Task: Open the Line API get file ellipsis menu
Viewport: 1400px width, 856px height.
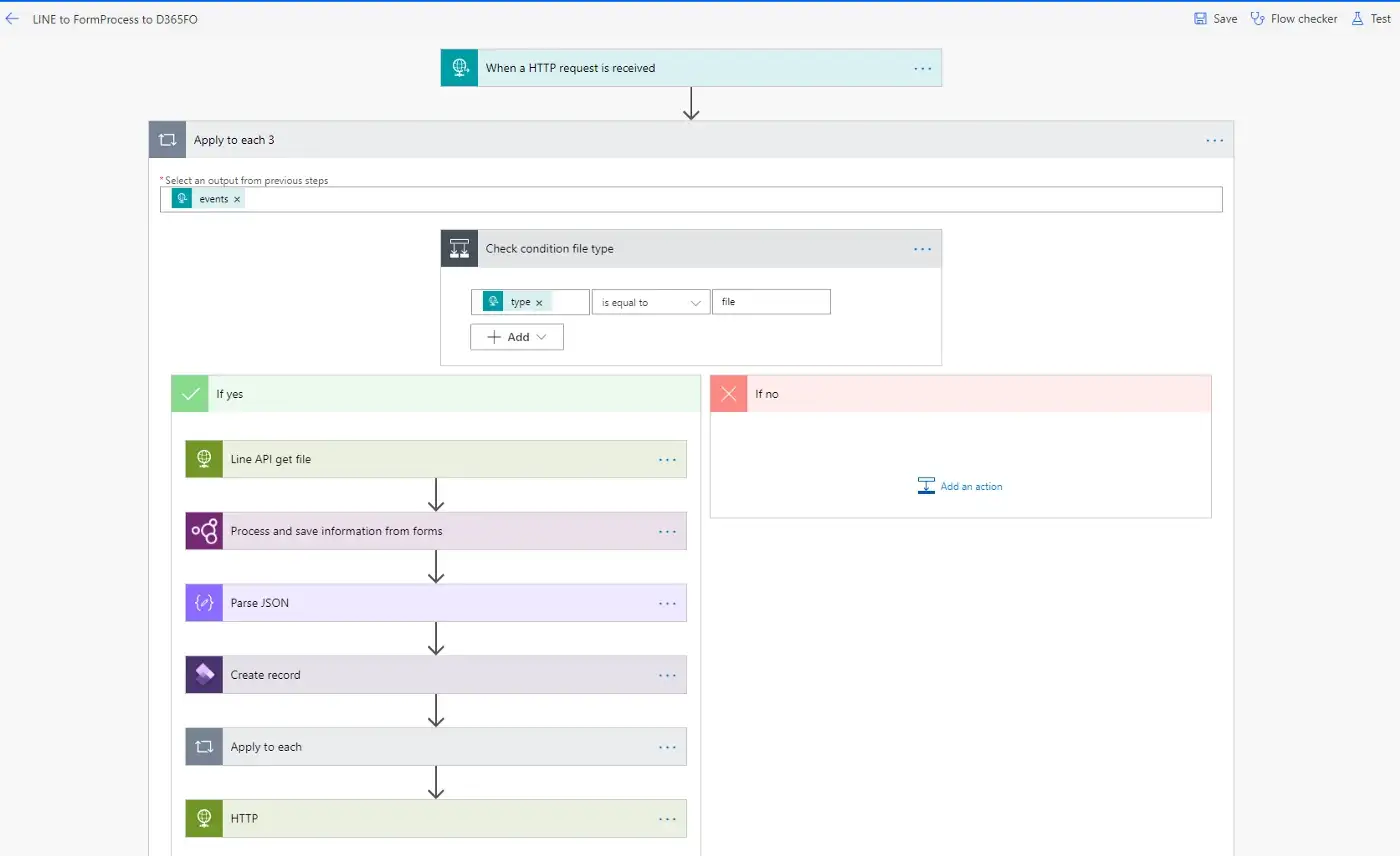Action: 668,459
